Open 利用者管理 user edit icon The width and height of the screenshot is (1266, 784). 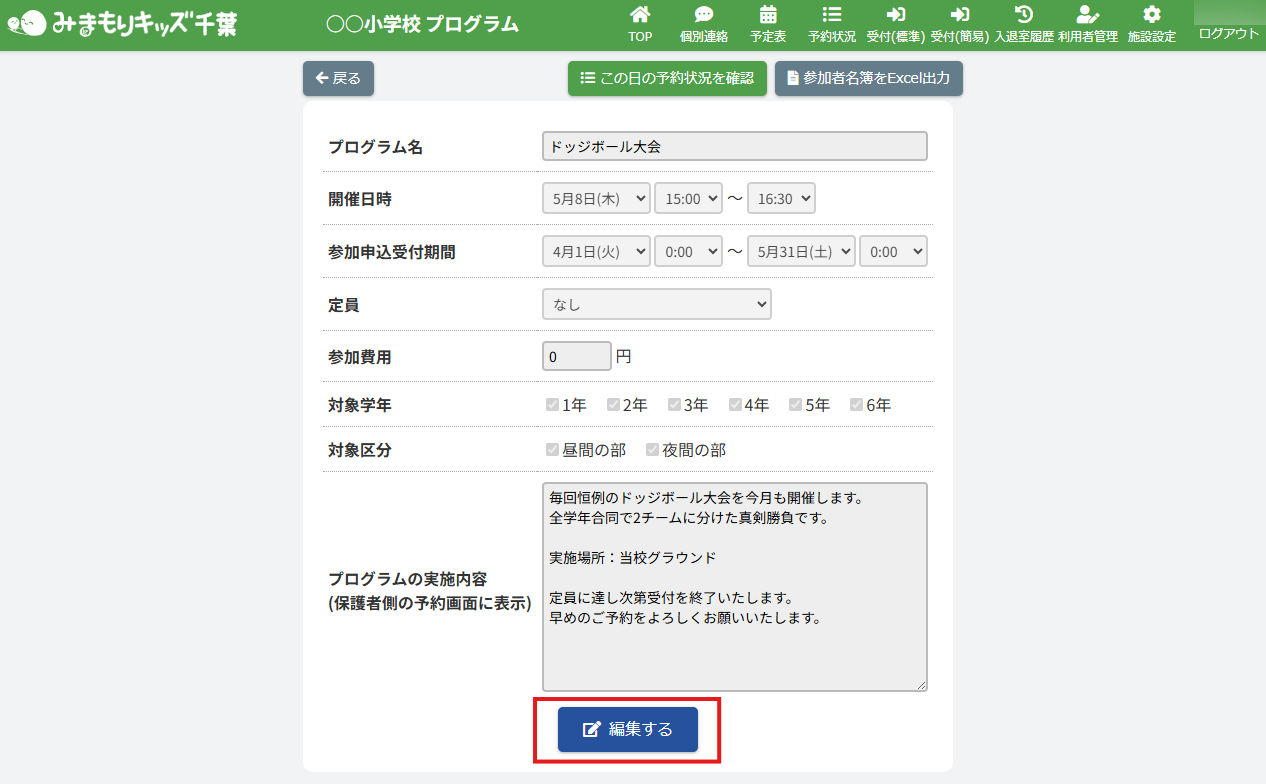[1087, 15]
